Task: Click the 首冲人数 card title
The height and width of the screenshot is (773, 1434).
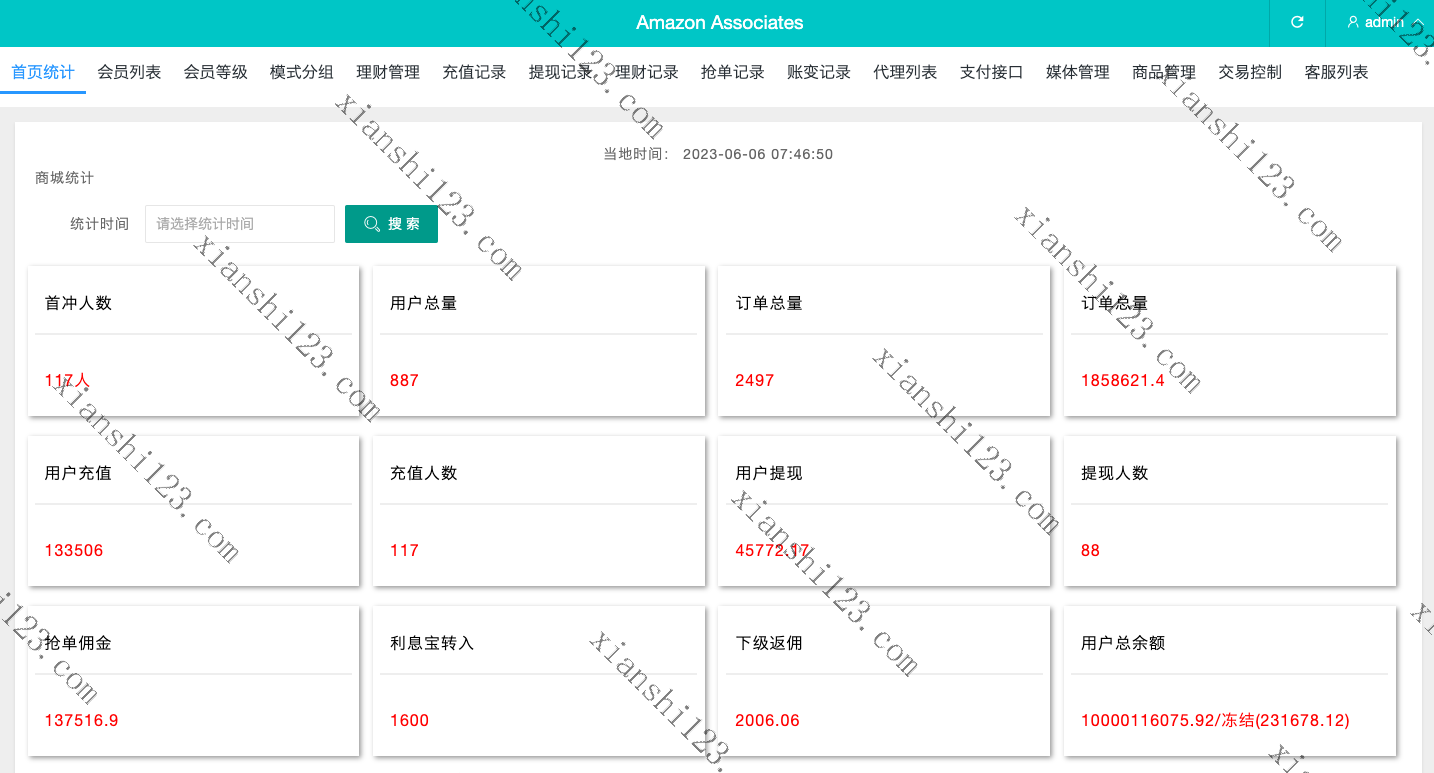Action: pos(78,303)
